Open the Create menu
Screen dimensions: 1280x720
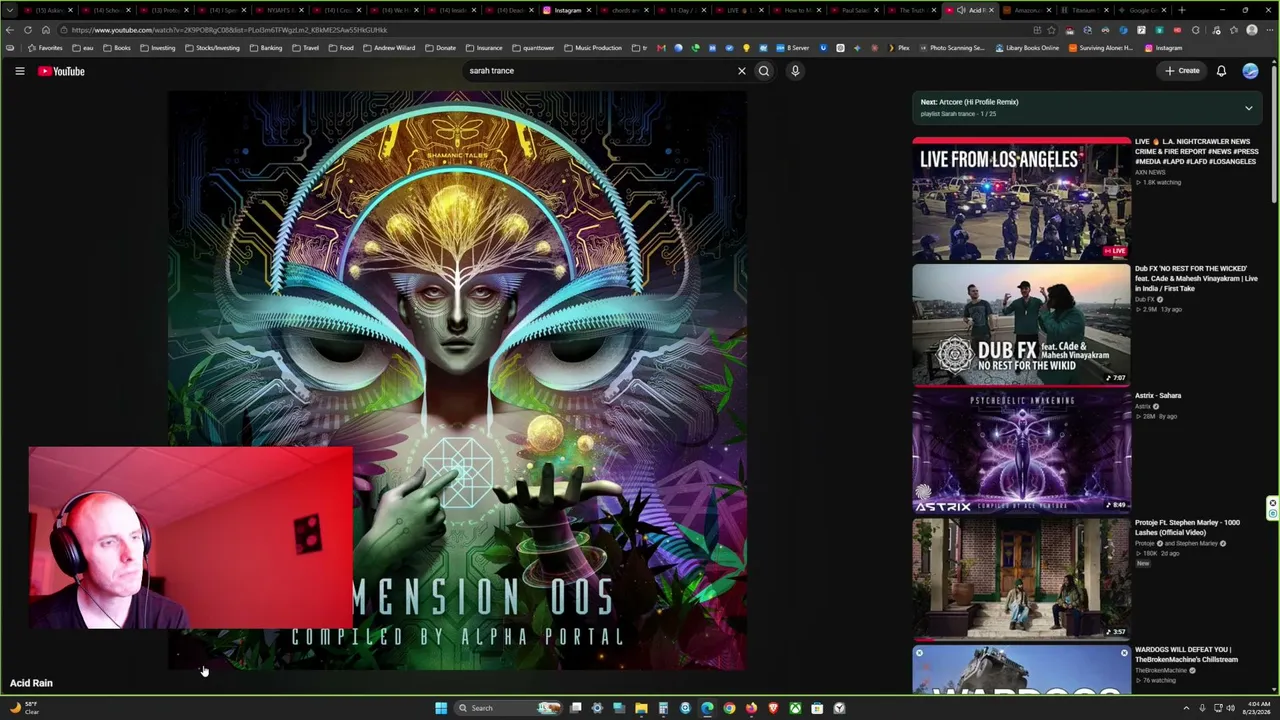[1182, 71]
